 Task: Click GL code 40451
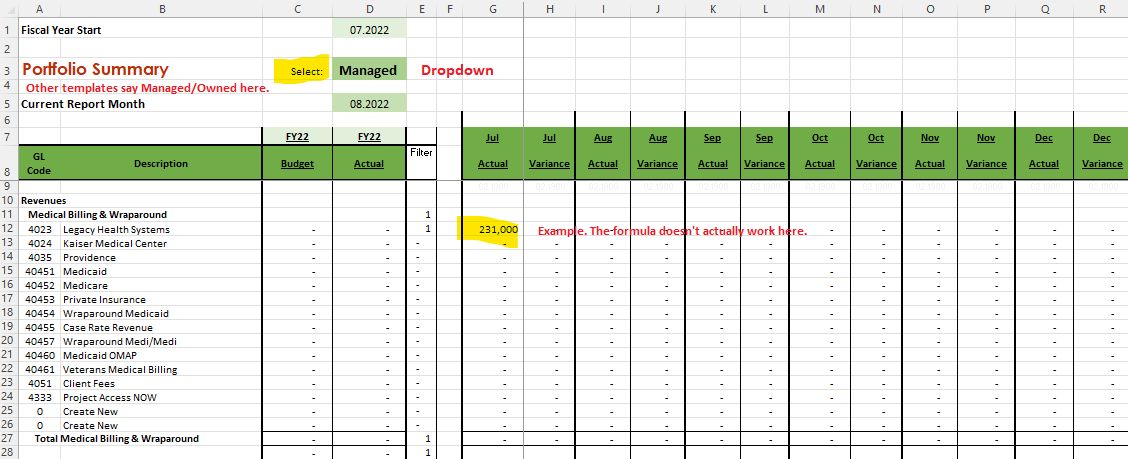39,271
